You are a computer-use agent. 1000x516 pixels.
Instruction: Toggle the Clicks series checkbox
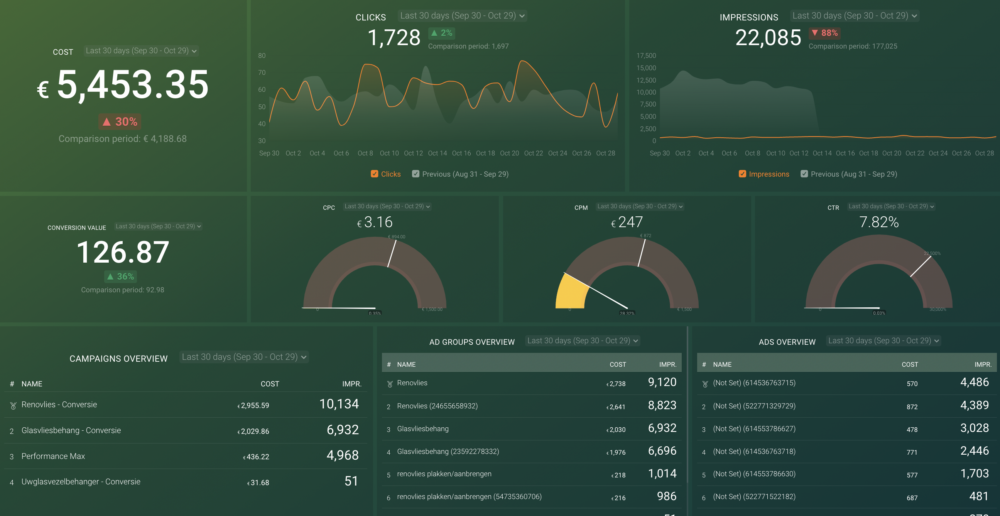(374, 173)
